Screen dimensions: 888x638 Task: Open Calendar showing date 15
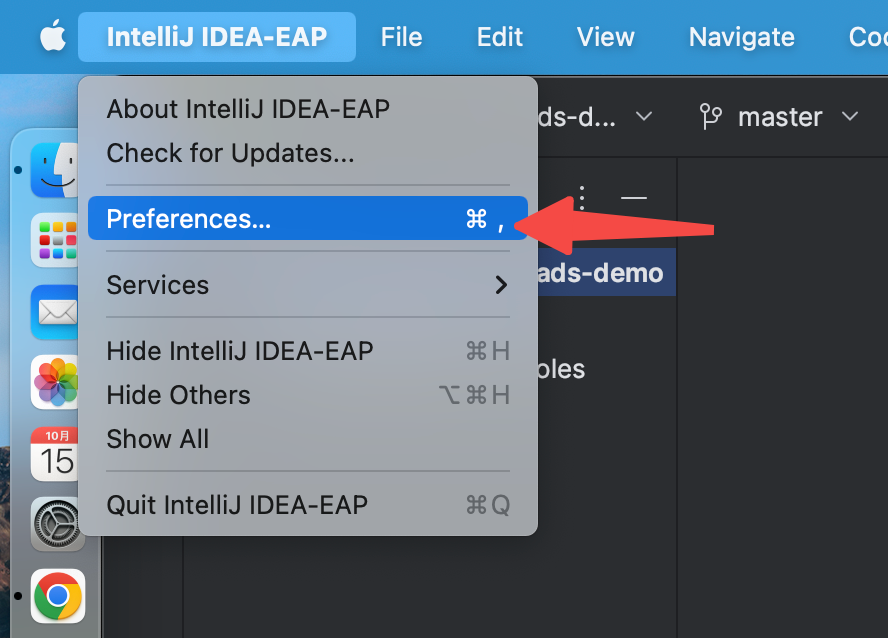pos(55,453)
